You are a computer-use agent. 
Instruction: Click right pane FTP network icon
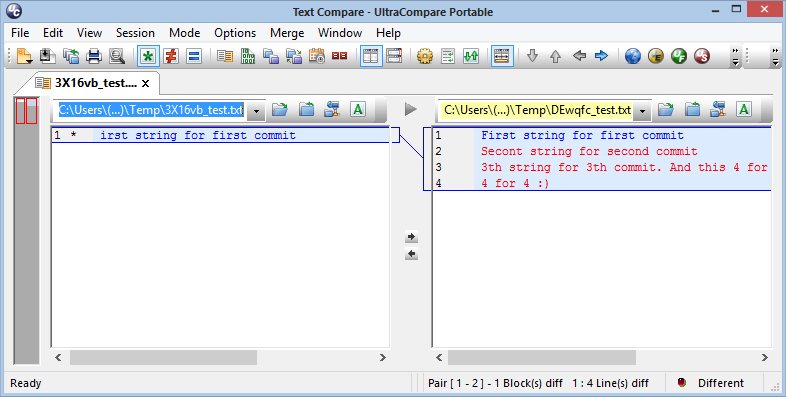click(718, 109)
